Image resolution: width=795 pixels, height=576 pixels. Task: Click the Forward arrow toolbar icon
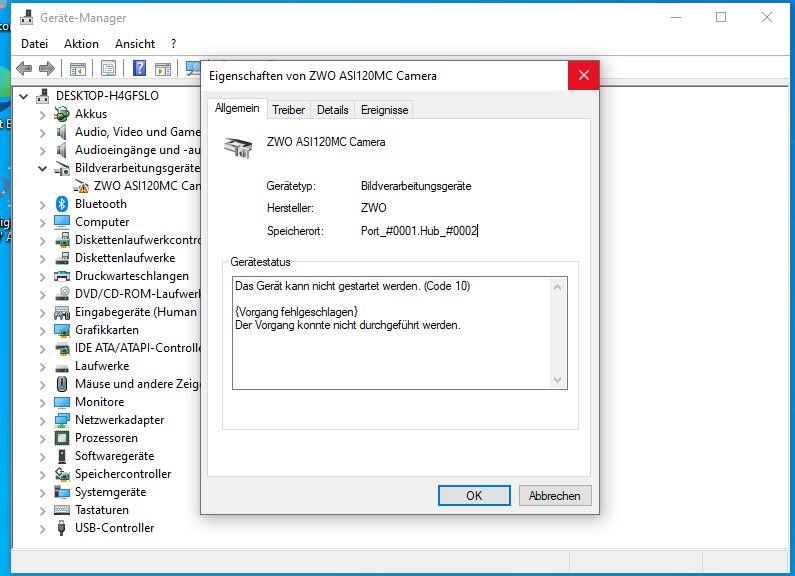point(47,68)
